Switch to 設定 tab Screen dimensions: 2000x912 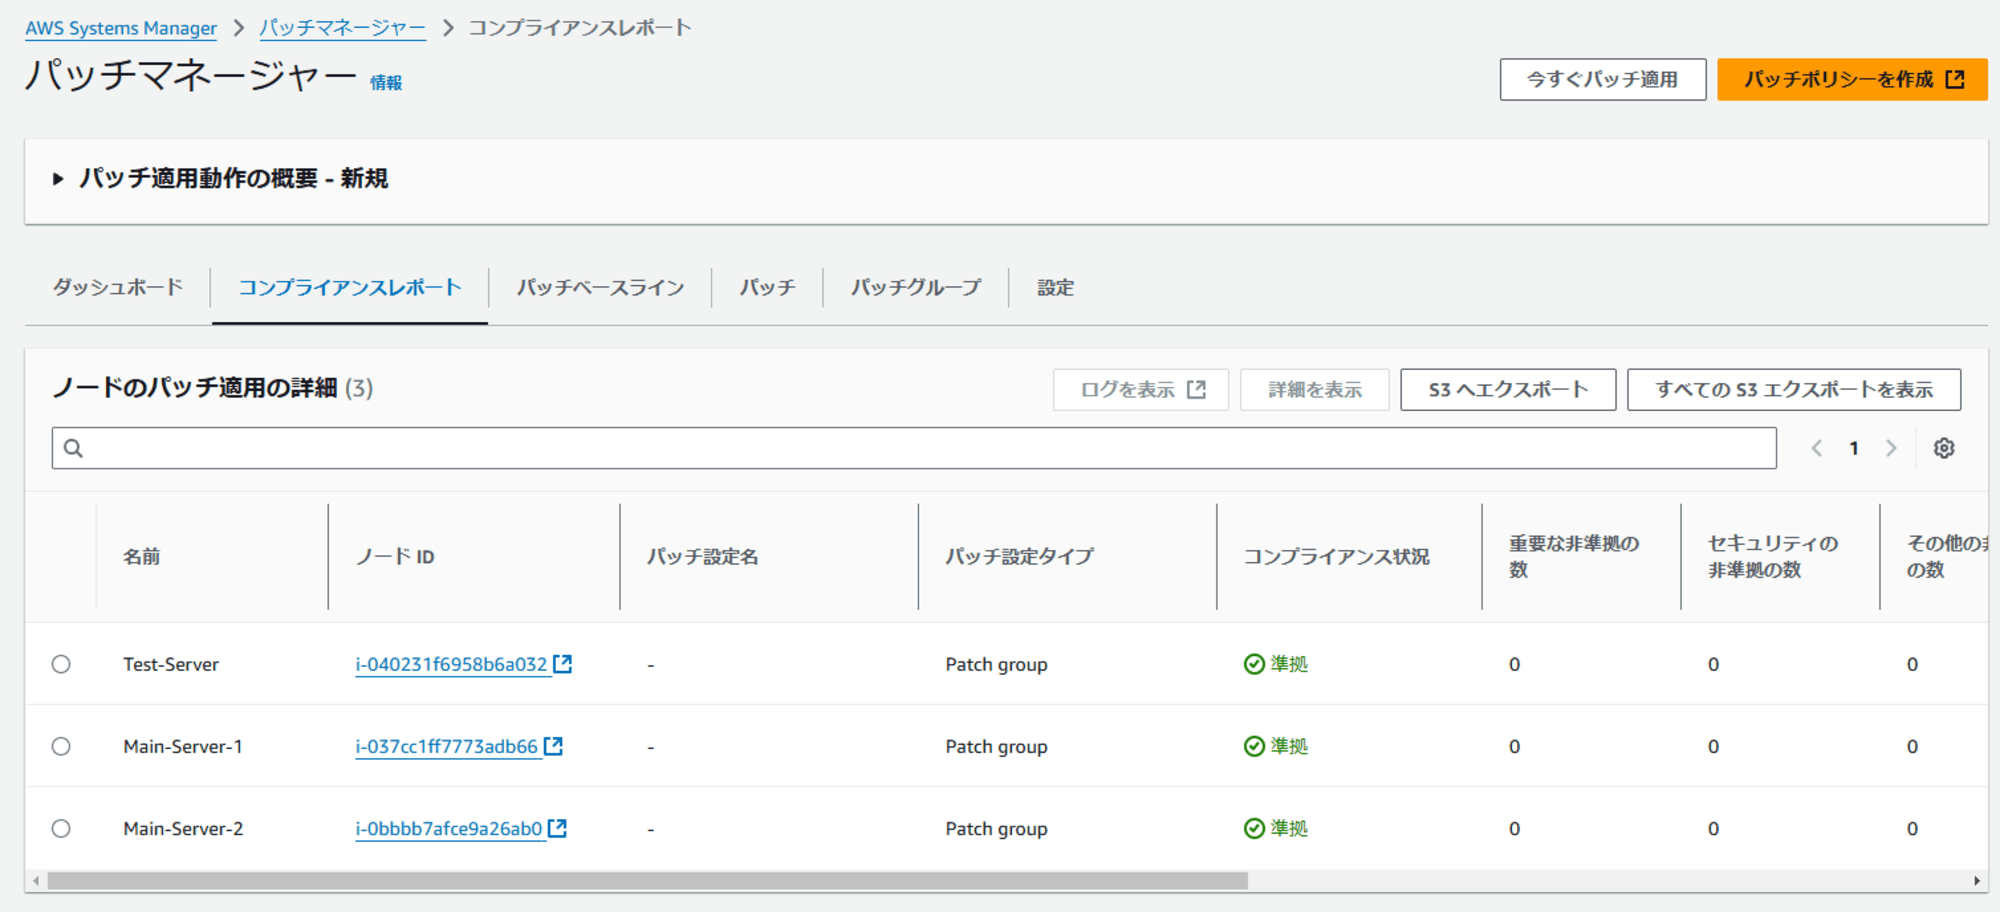(1055, 287)
